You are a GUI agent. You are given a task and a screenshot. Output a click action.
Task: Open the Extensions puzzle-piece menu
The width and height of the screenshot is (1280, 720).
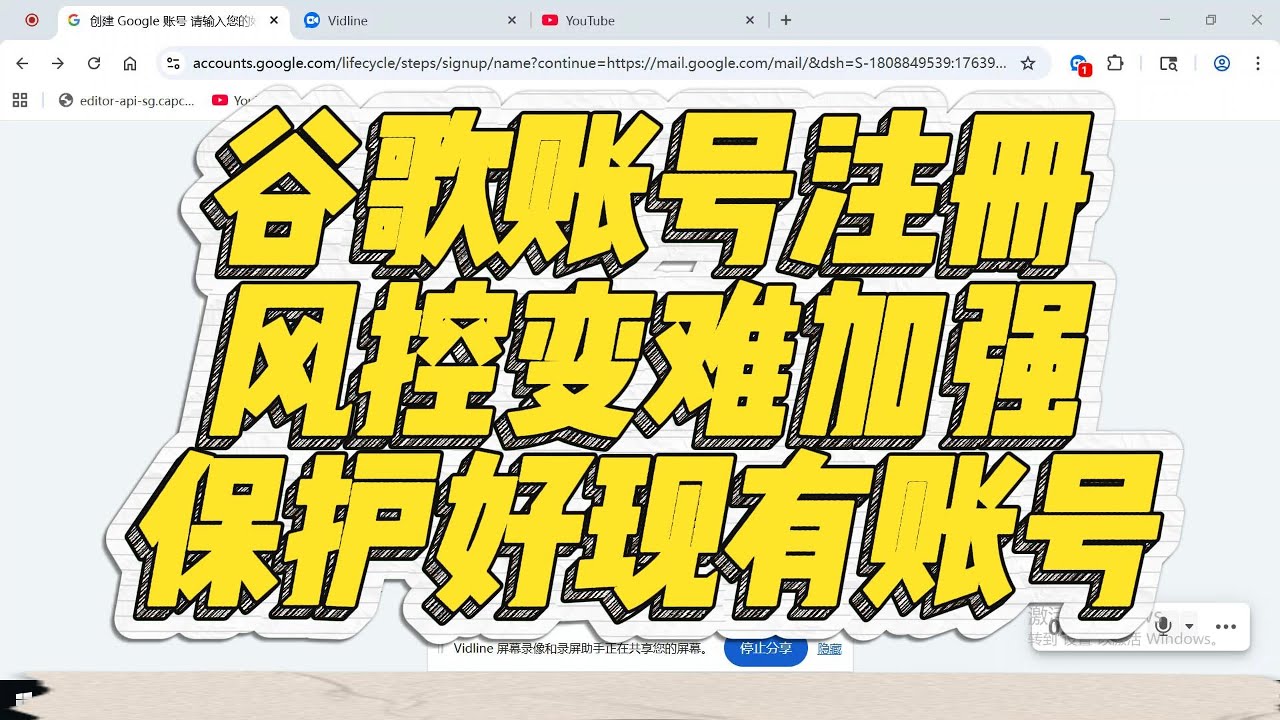pos(1115,63)
